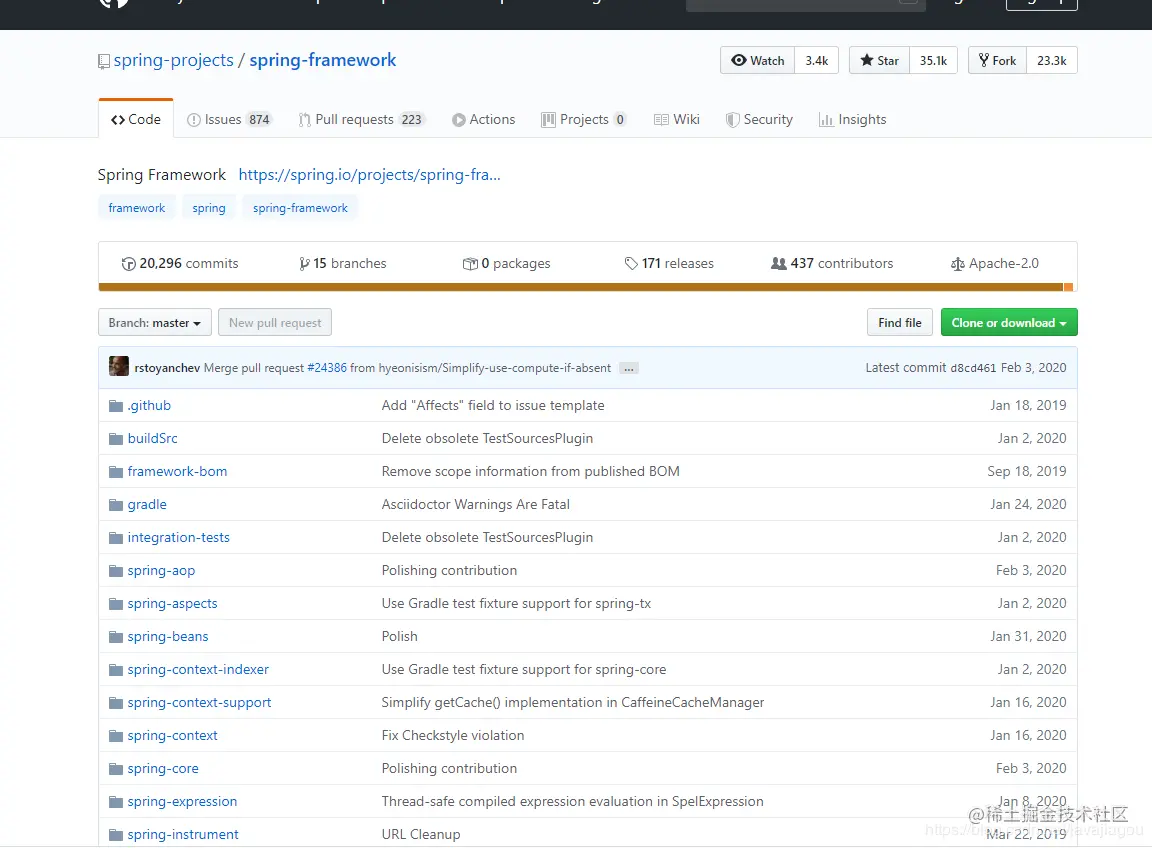The width and height of the screenshot is (1152, 848).
Task: Open the spring-aspects folder
Action: tap(173, 604)
